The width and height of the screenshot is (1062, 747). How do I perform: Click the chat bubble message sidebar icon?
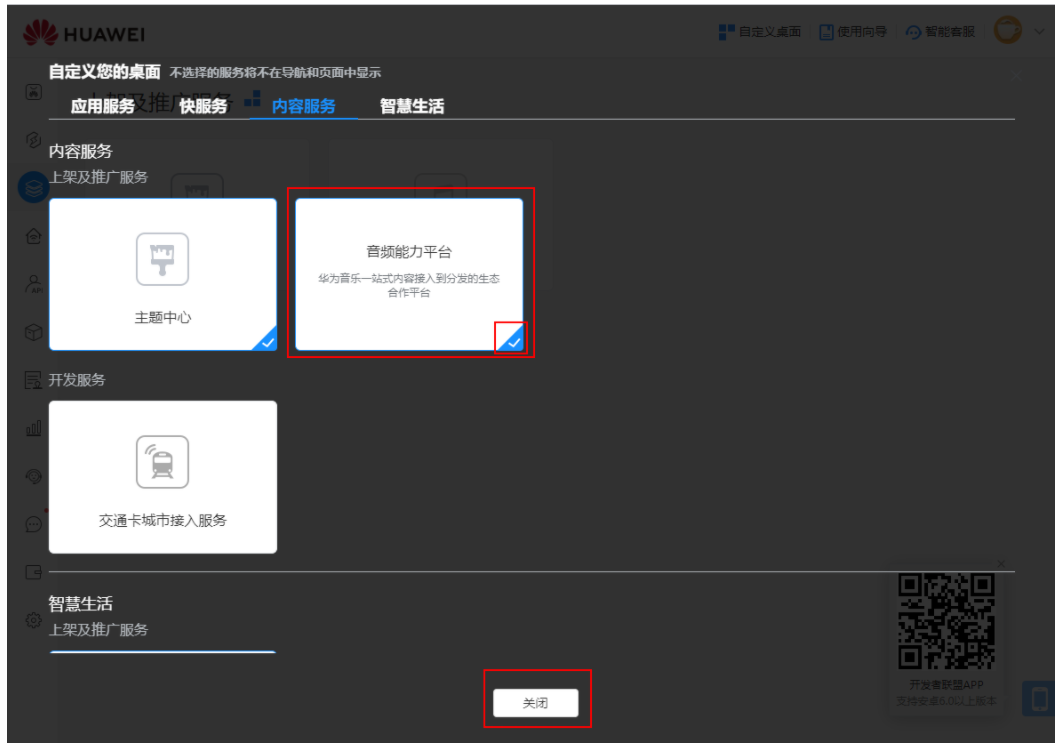point(34,524)
